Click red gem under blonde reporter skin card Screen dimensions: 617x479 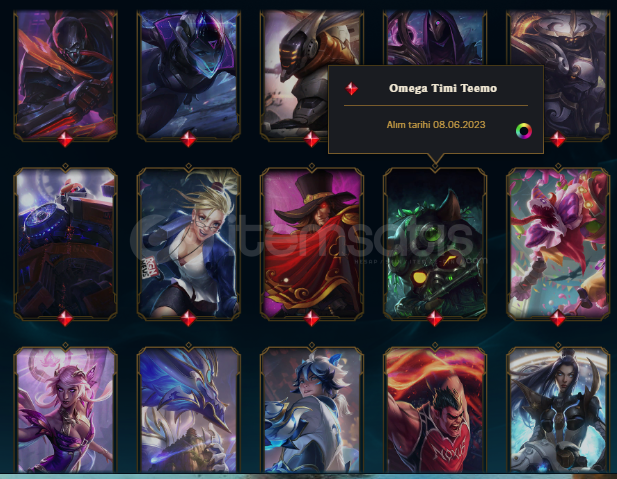pyautogui.click(x=188, y=318)
